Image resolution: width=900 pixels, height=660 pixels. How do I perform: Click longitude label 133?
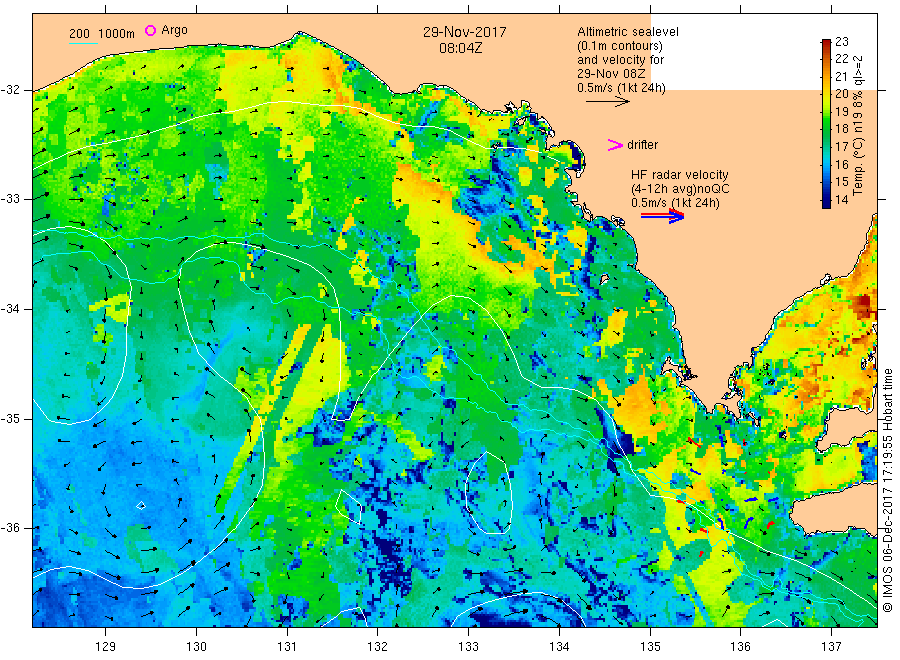[468, 647]
